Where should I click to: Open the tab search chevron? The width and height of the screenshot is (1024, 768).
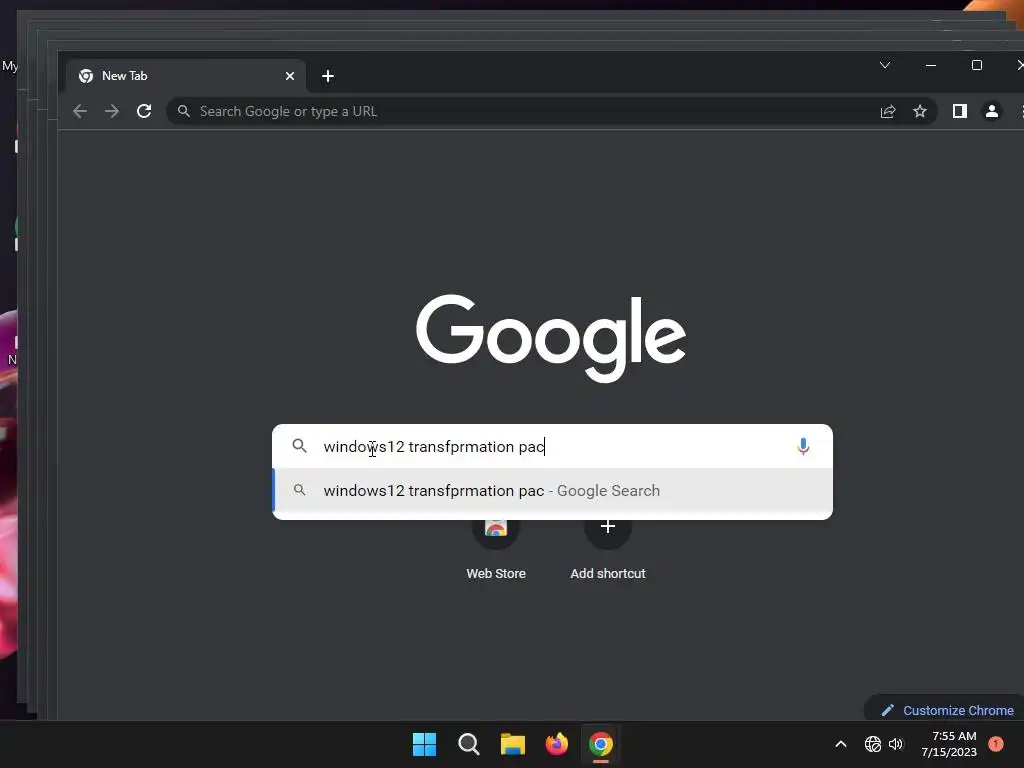885,65
